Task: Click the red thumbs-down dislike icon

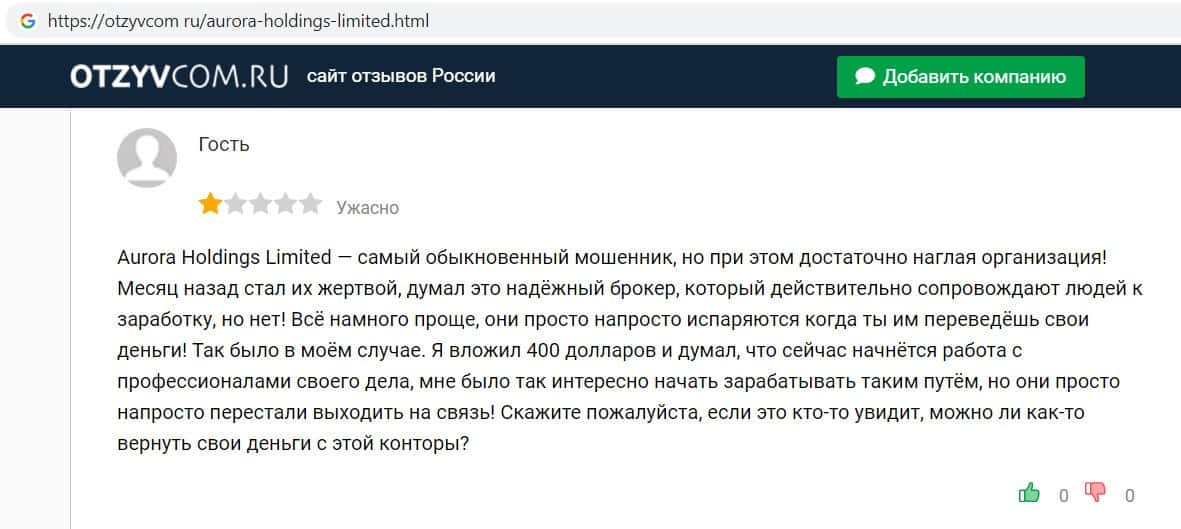Action: 1096,492
